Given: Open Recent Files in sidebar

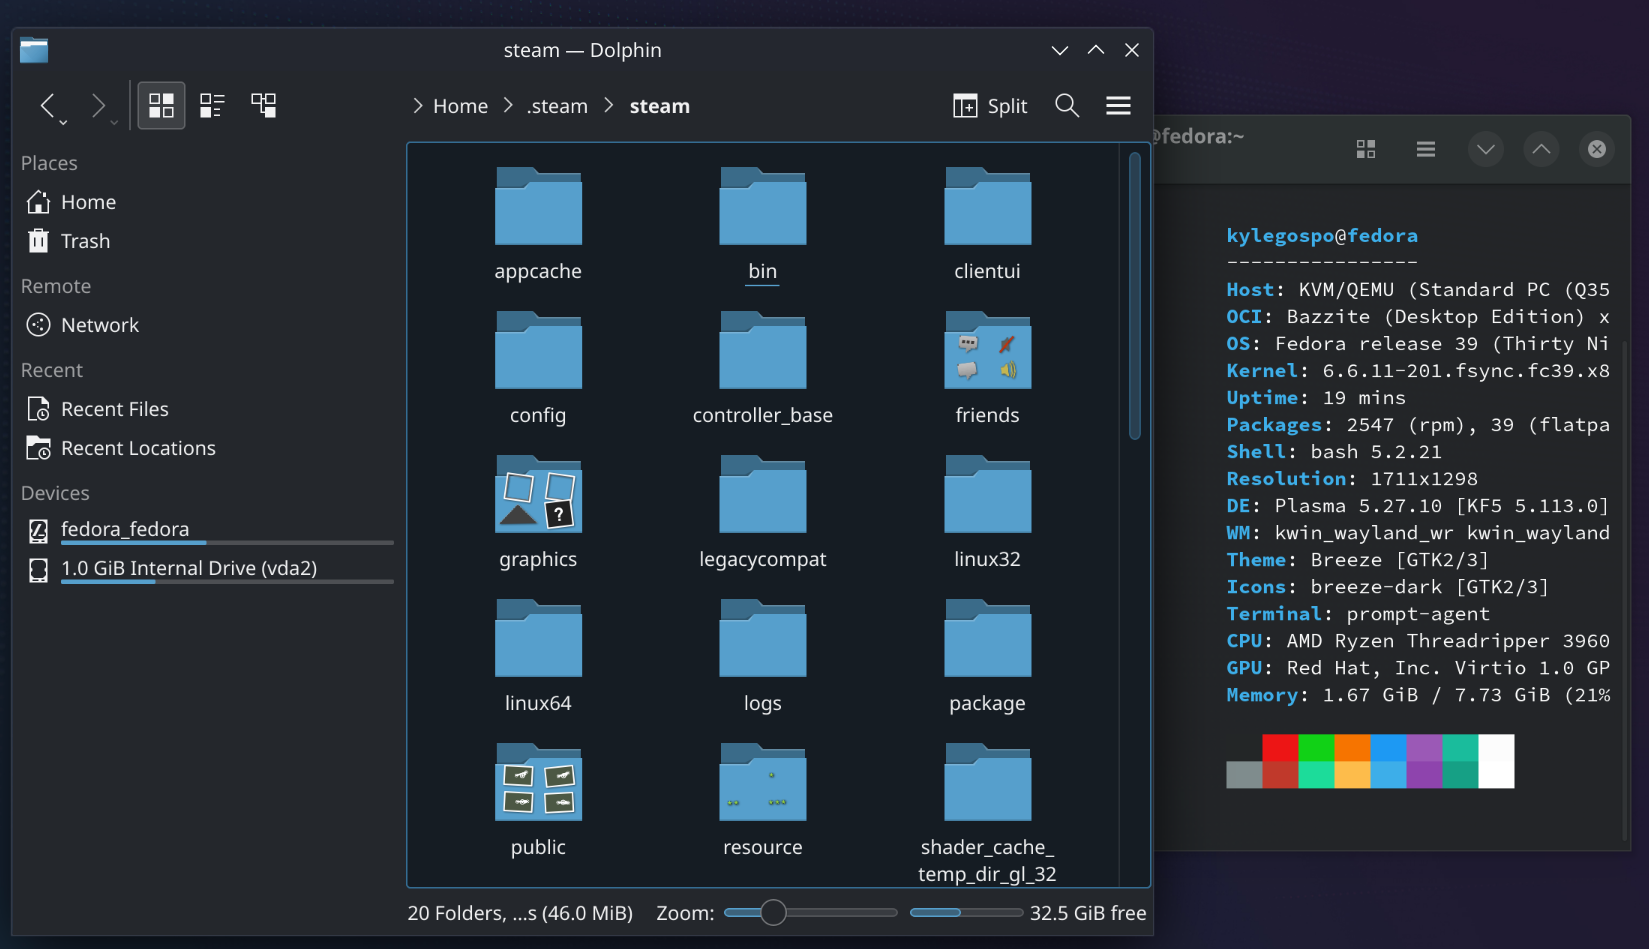Looking at the screenshot, I should coord(114,409).
